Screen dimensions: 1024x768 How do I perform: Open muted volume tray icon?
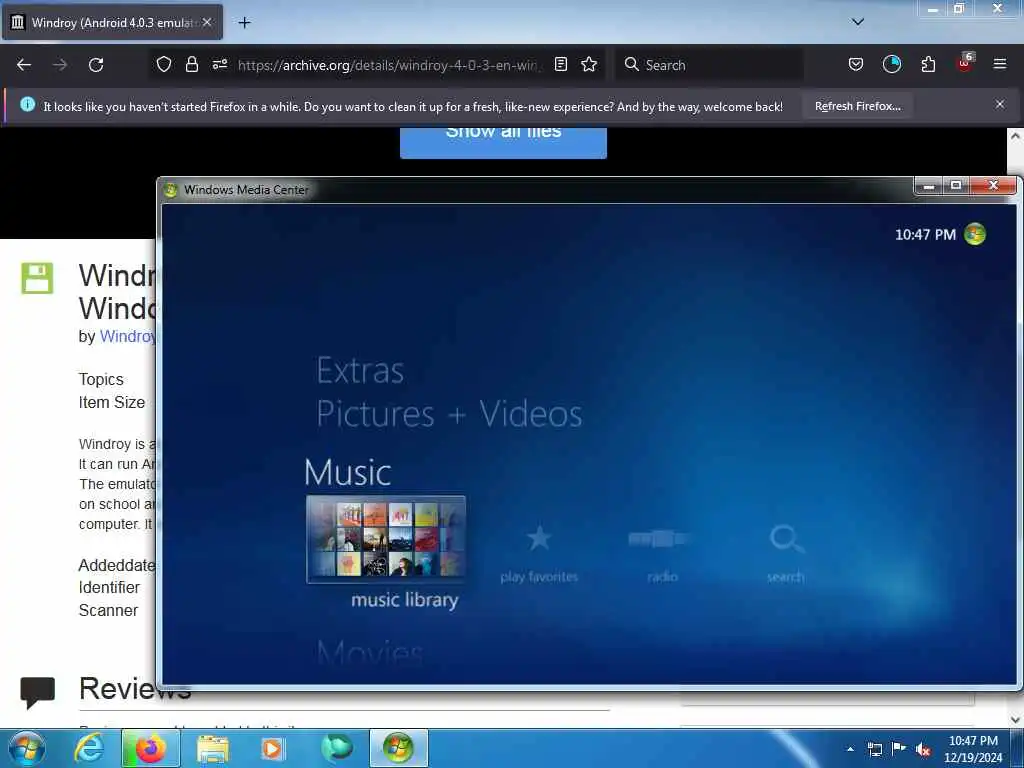(923, 750)
